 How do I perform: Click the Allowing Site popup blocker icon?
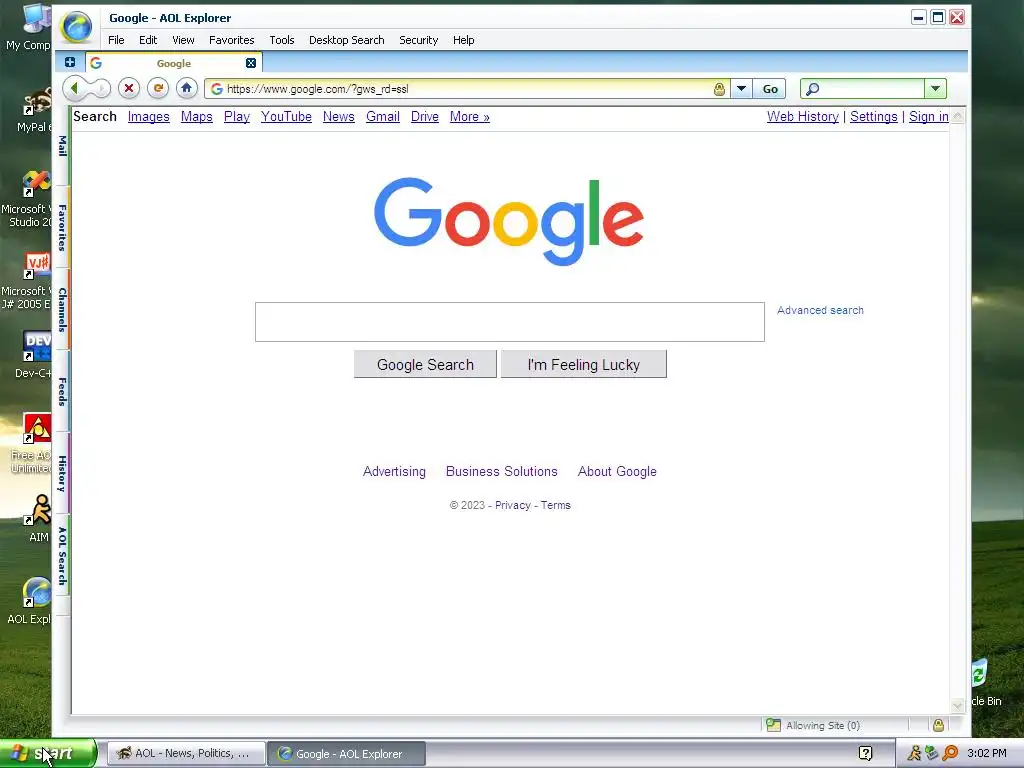click(x=773, y=725)
